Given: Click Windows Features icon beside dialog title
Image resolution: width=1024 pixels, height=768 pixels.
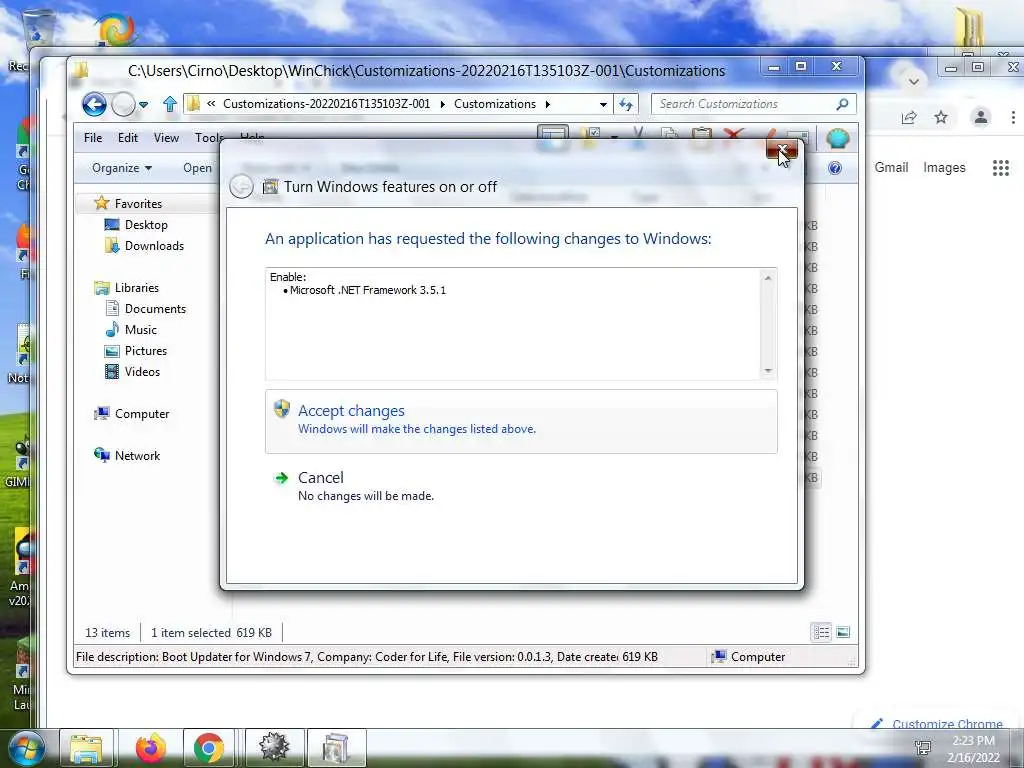Looking at the screenshot, I should click(x=270, y=187).
